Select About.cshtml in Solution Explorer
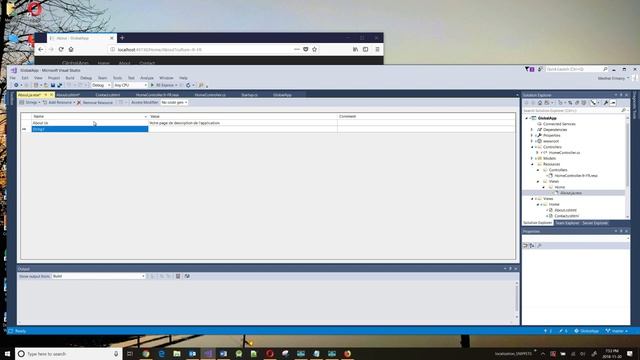 (x=565, y=210)
